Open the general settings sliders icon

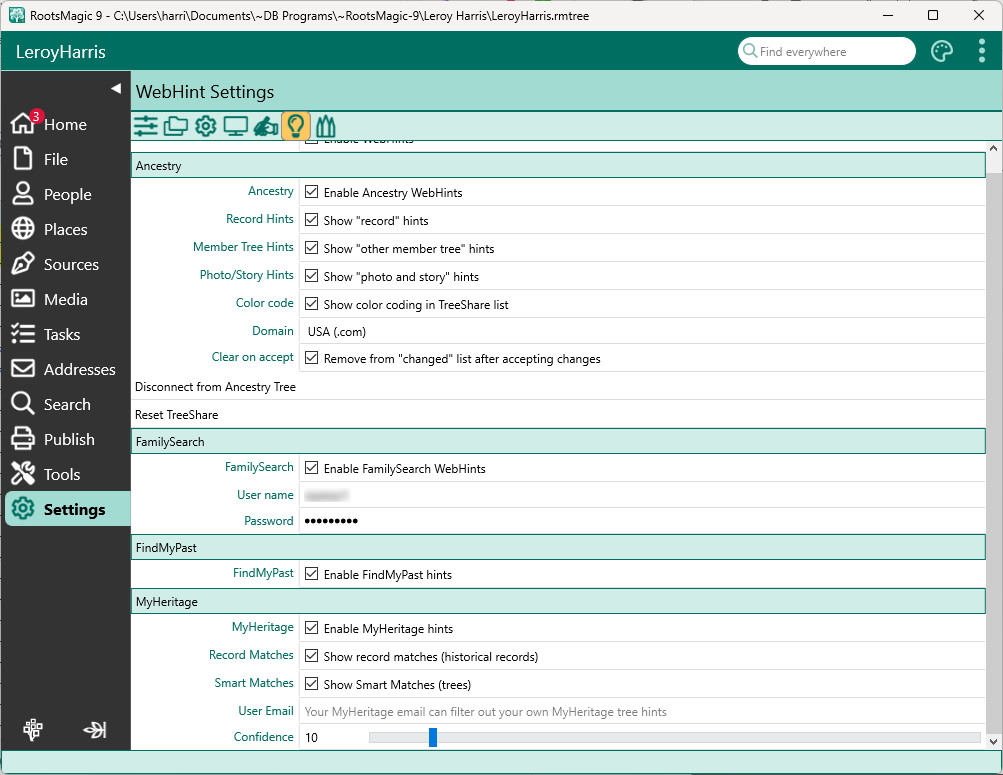146,126
